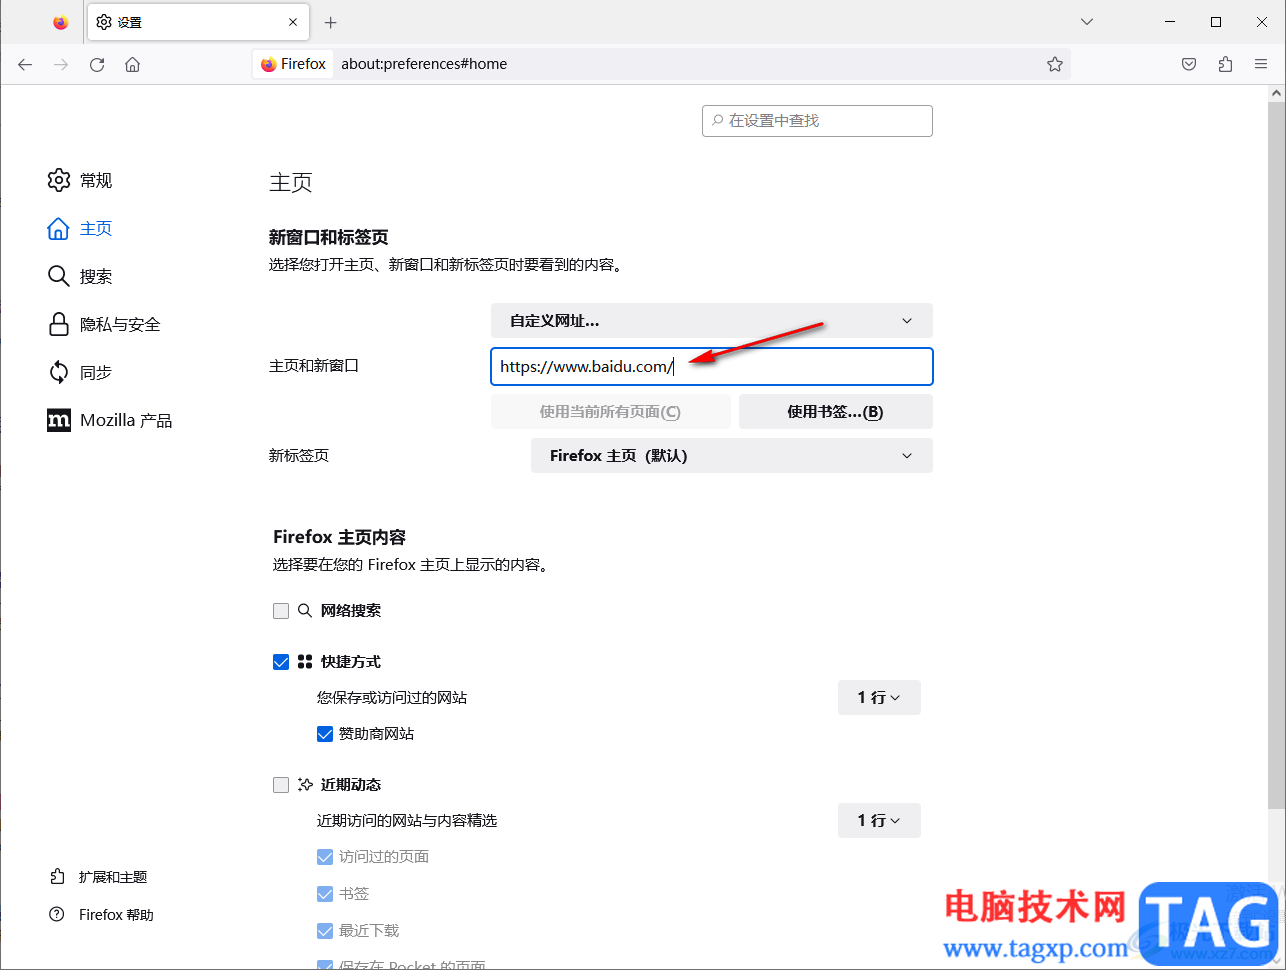Click the Firefox 主页内容 heading
This screenshot has width=1286, height=970.
(339, 537)
